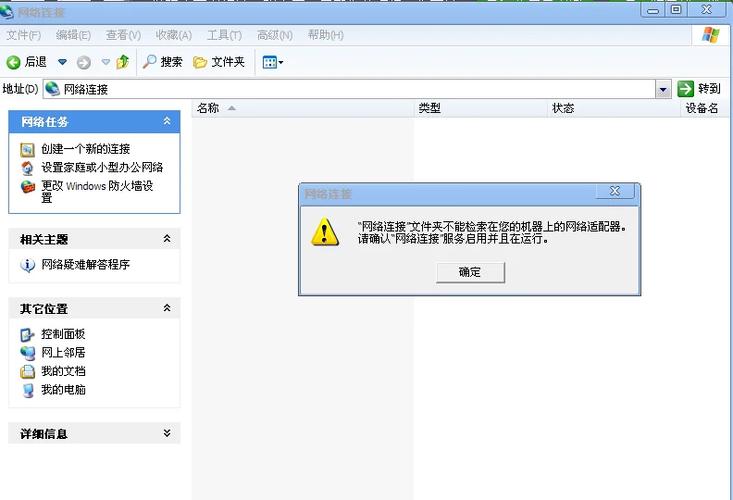Close the 网络连接 error dialog
Viewport: 733px width, 500px height.
coord(615,191)
